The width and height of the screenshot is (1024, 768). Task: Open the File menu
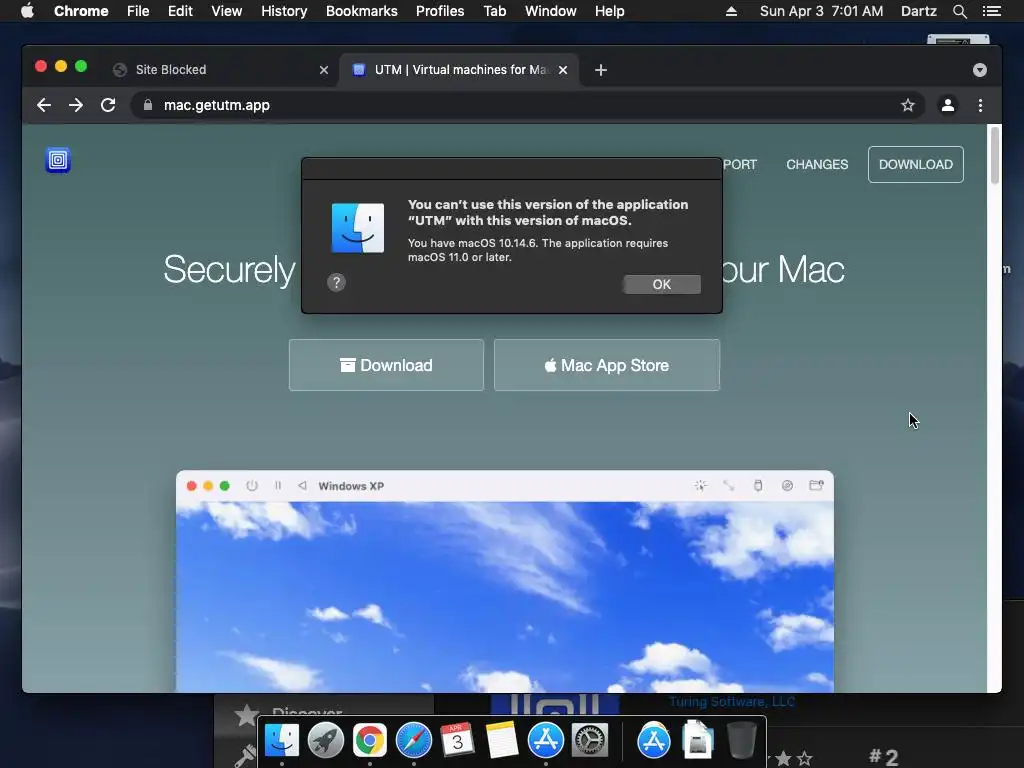[x=138, y=11]
